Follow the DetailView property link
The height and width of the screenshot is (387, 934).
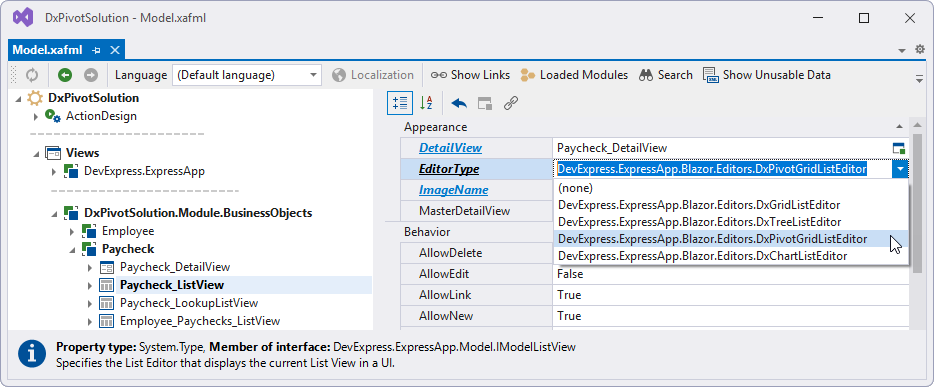click(450, 148)
